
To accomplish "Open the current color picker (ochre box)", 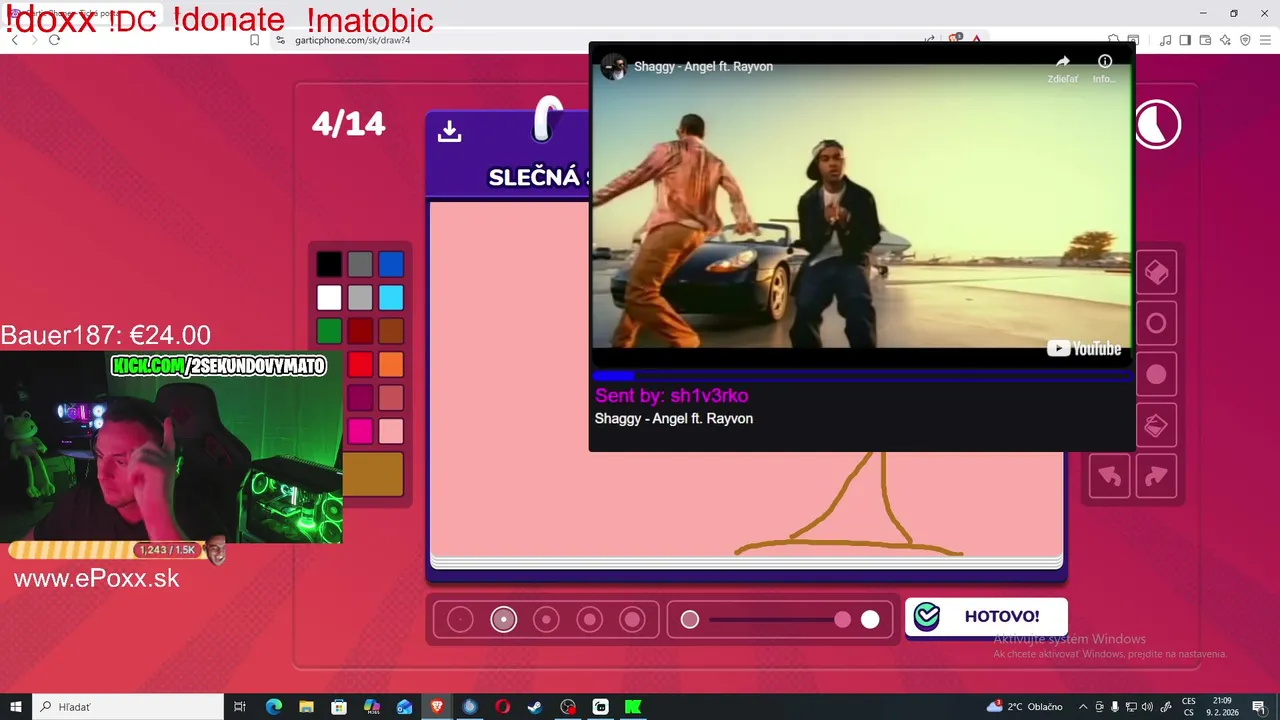I will click(373, 474).
